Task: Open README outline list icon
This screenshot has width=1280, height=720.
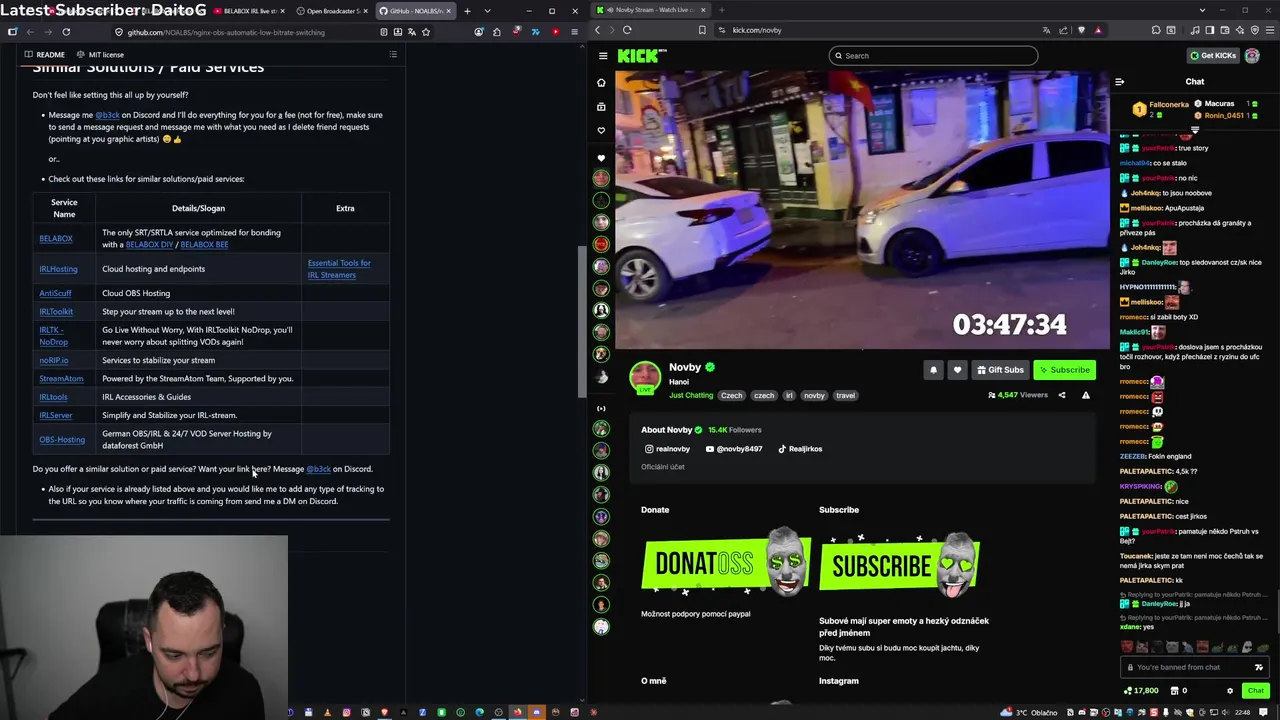Action: tap(393, 54)
